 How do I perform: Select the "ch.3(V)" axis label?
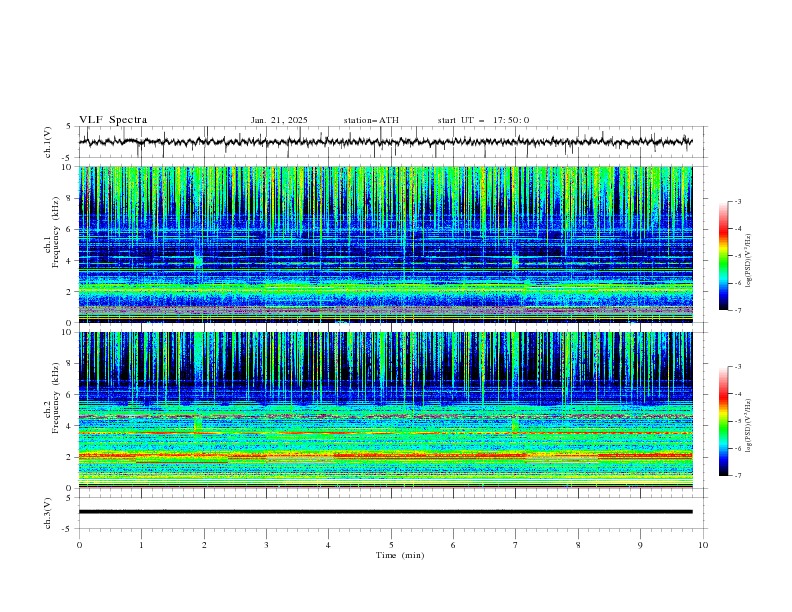(x=48, y=513)
